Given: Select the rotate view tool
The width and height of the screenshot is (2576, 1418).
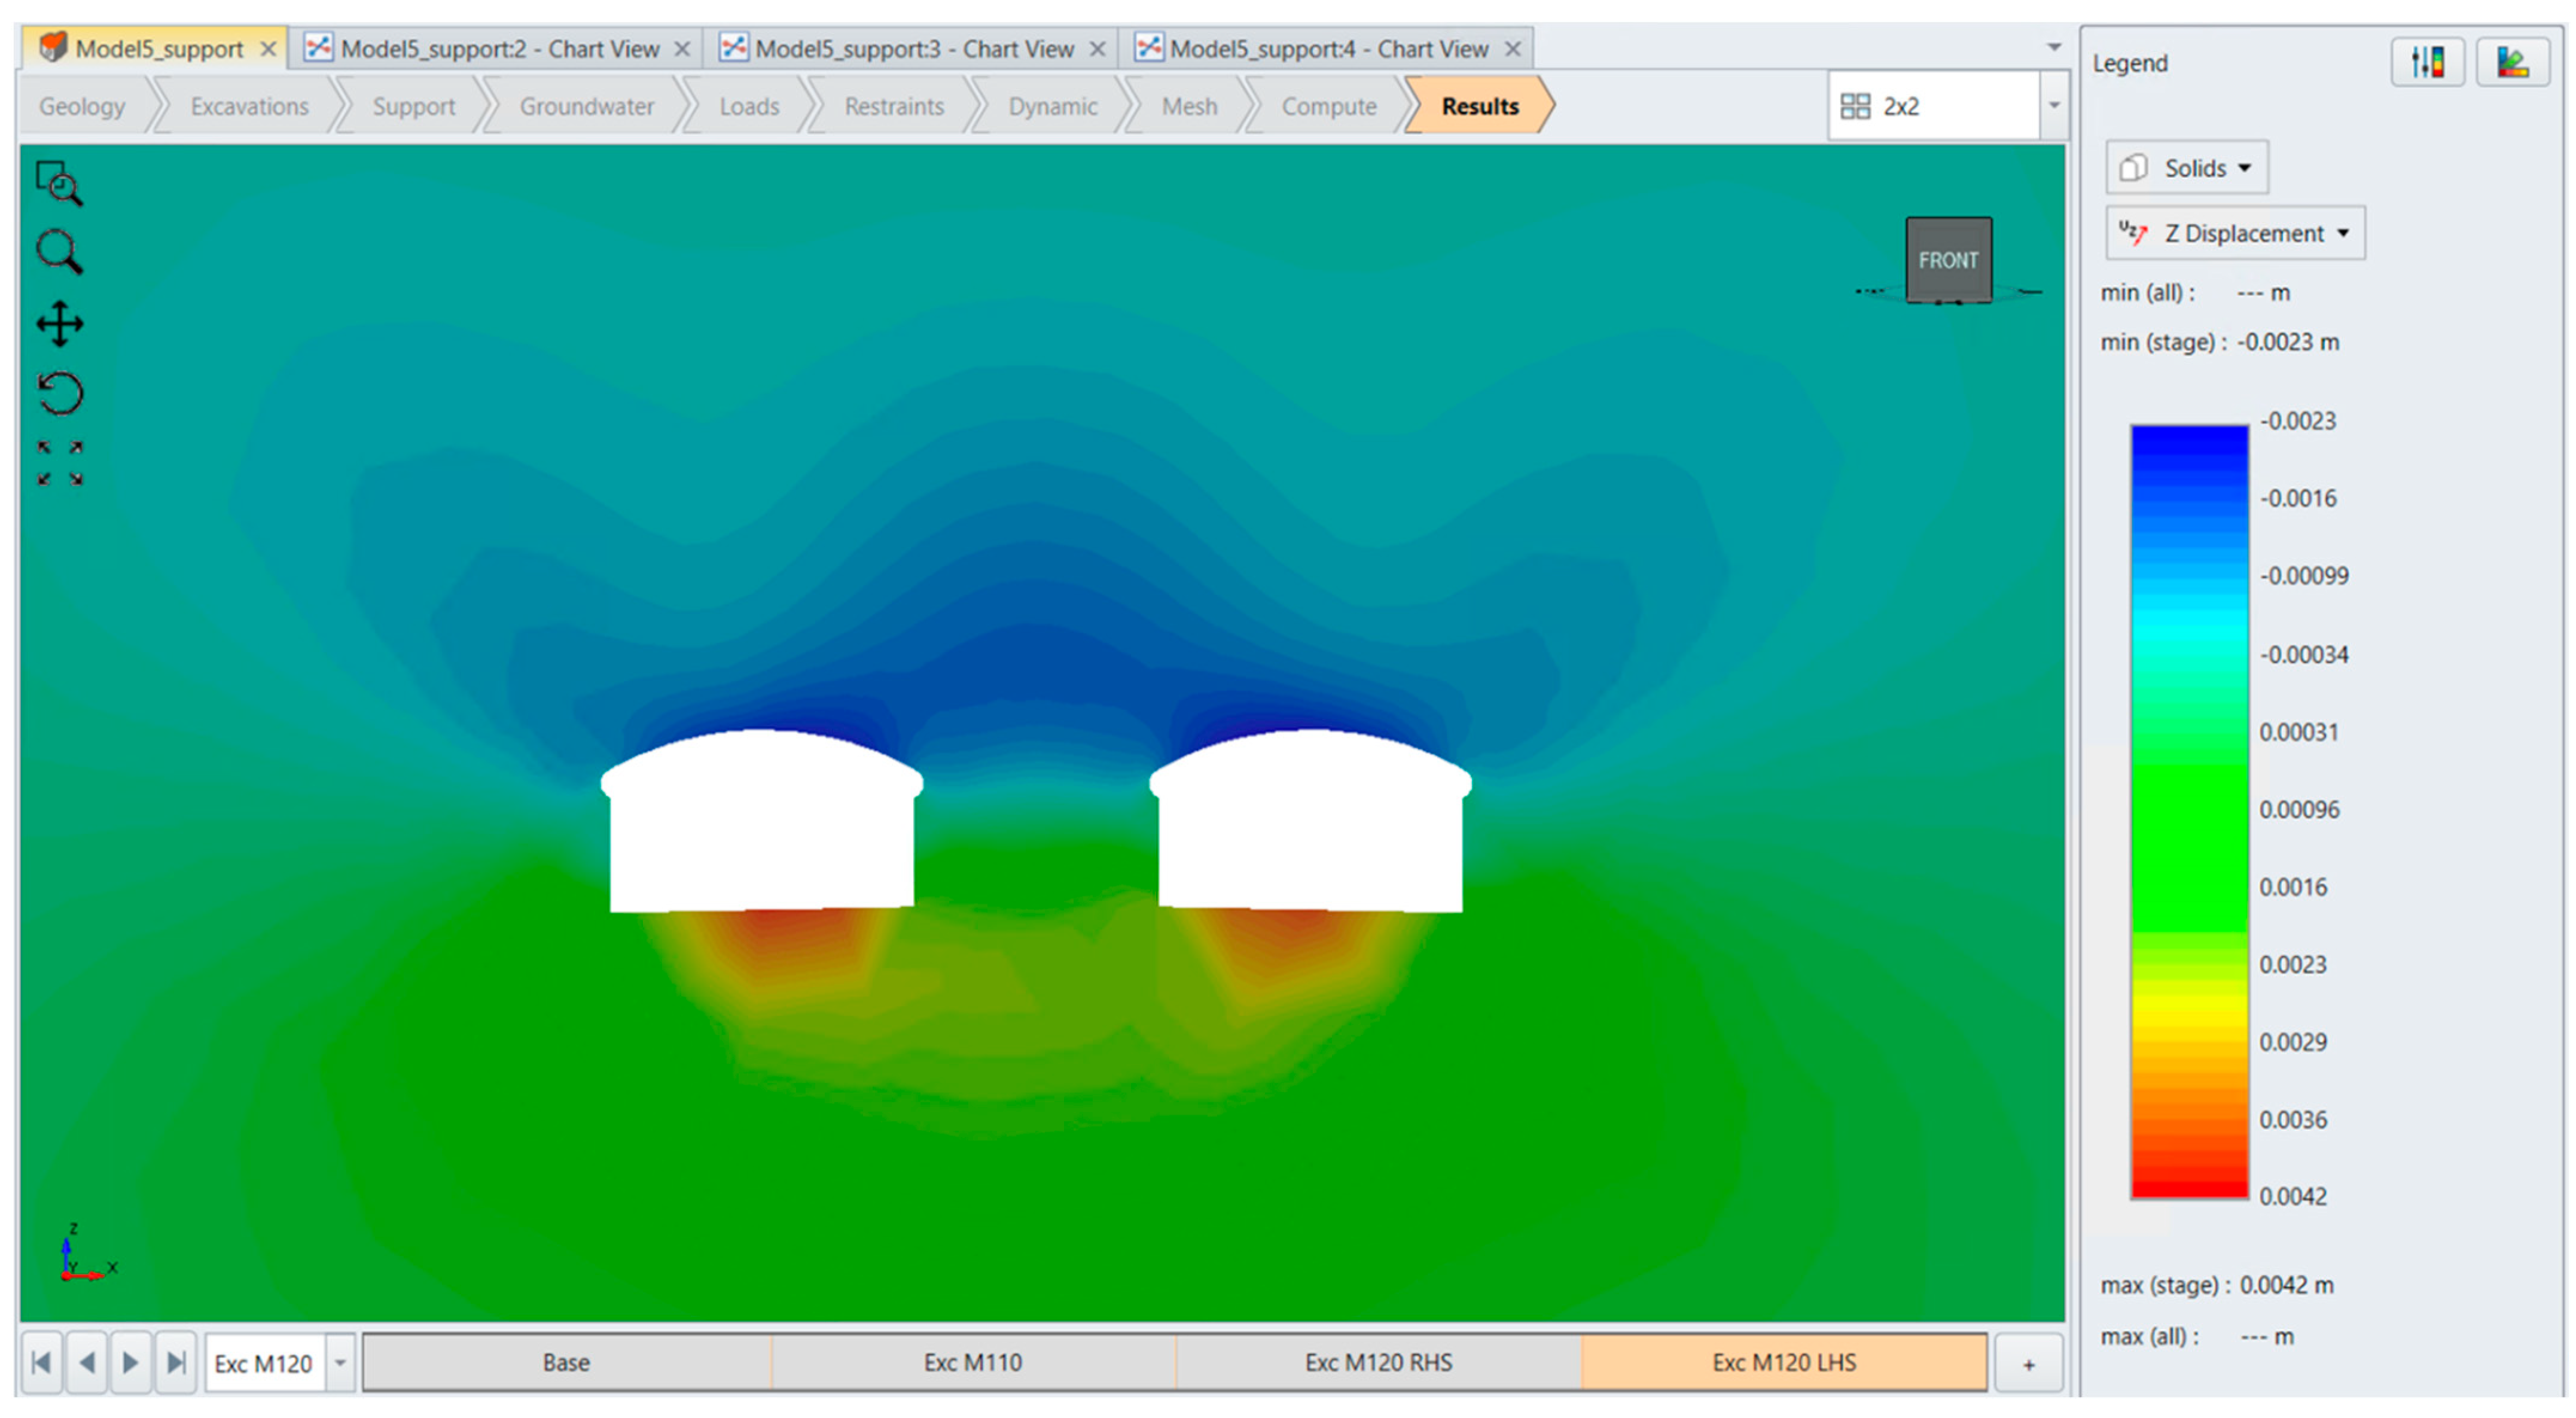Looking at the screenshot, I should click(59, 393).
